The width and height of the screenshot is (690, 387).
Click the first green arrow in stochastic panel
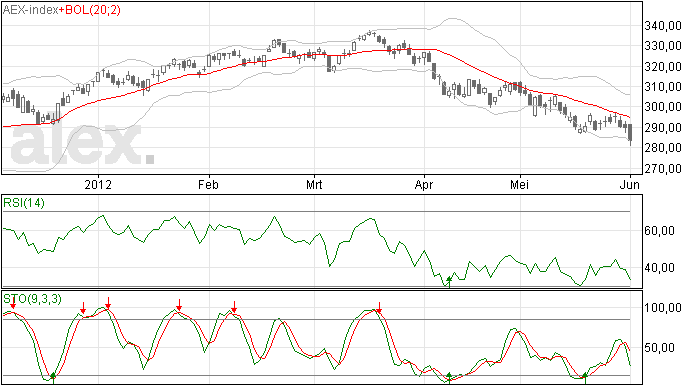pos(53,378)
